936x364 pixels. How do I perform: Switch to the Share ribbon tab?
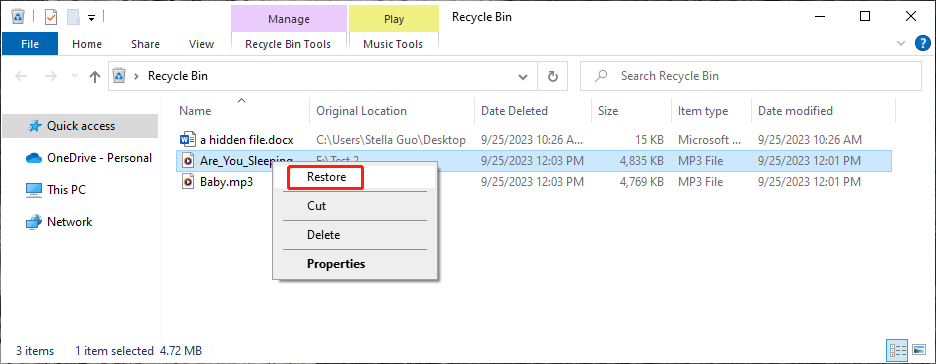tap(145, 44)
